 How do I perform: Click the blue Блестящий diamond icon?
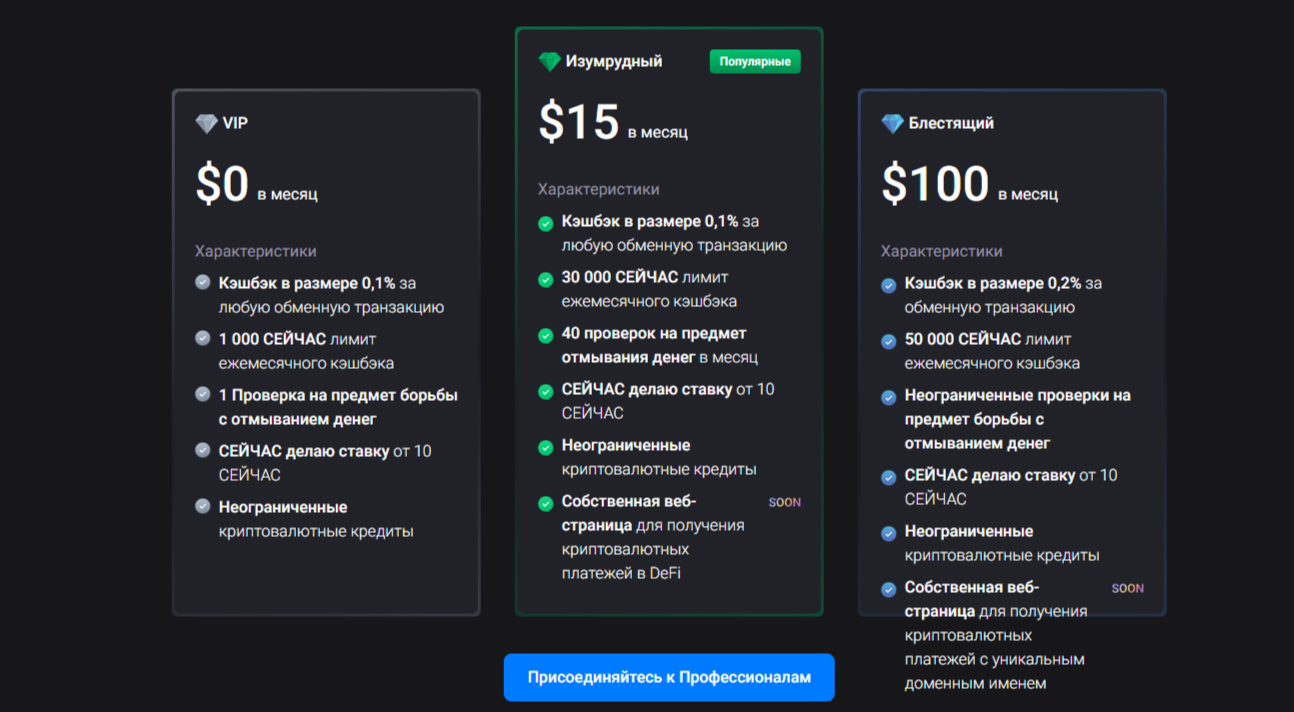coord(892,124)
